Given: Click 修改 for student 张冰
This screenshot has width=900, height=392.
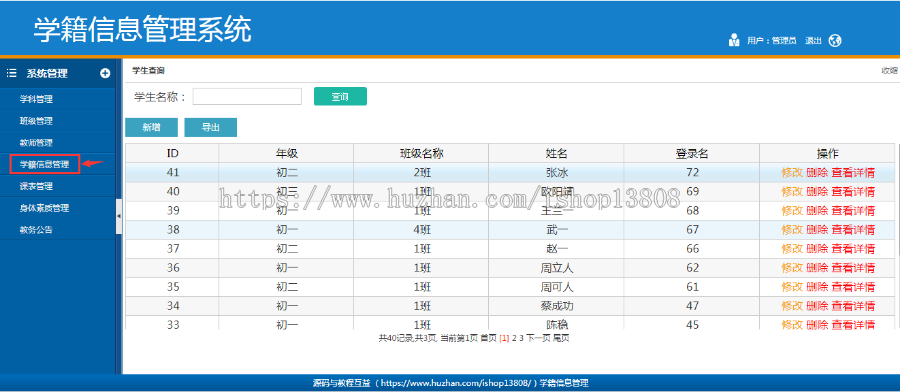Looking at the screenshot, I should pyautogui.click(x=792, y=172).
